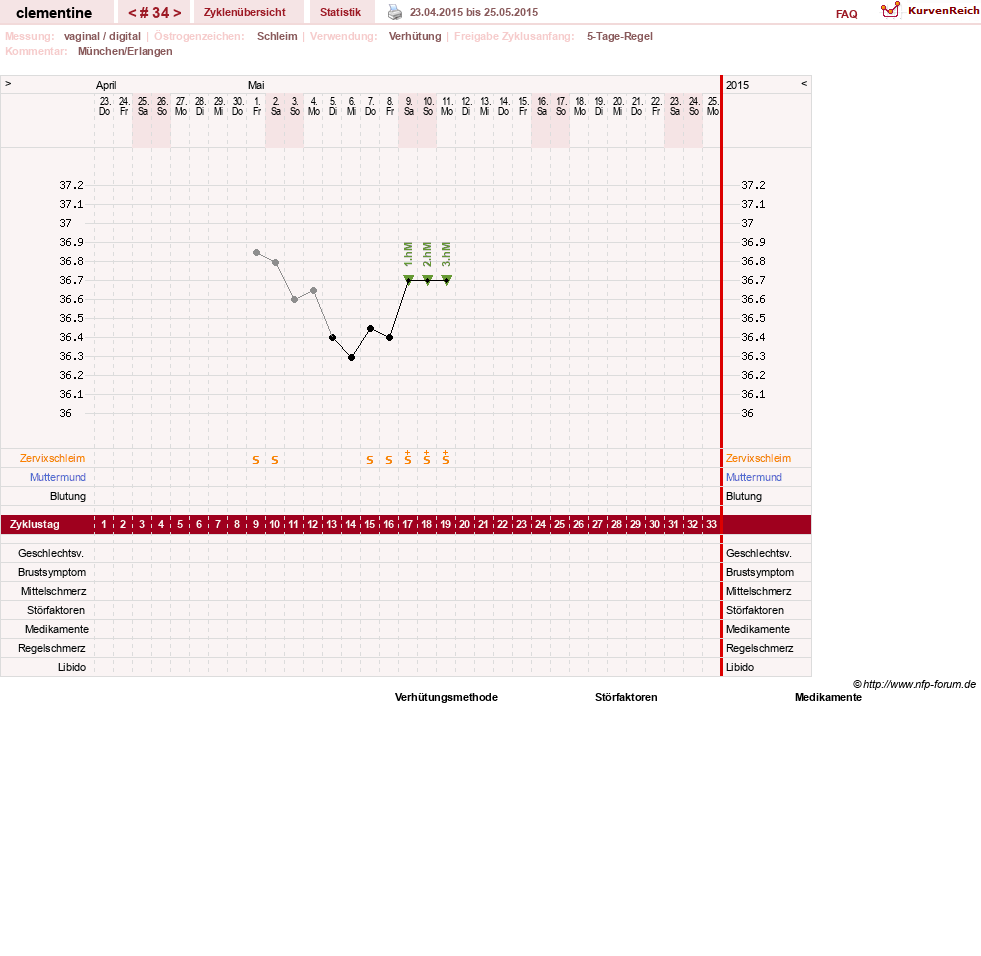Click the 2015 year label
The image size is (981, 956).
[x=737, y=85]
